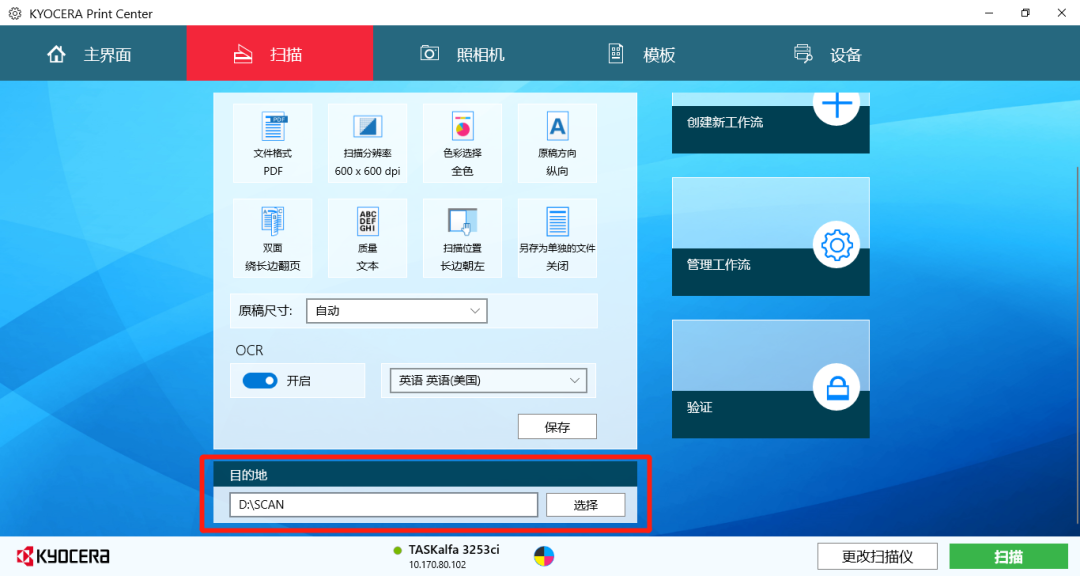
Task: Open the duplex scanning (双面) settings icon
Action: click(x=272, y=237)
